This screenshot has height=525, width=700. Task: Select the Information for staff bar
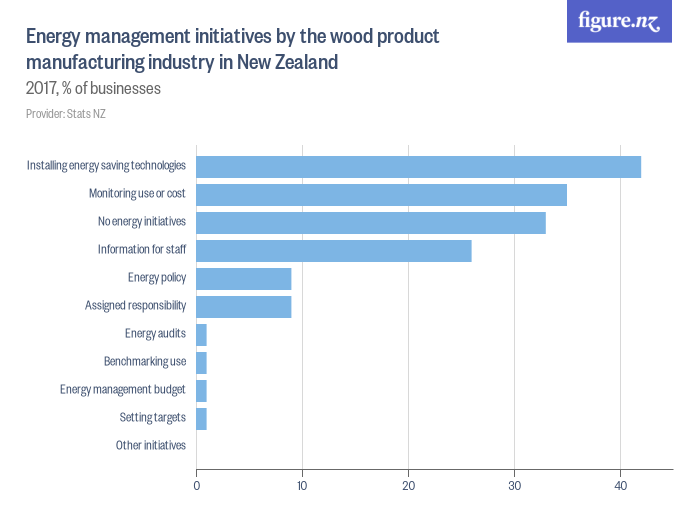pyautogui.click(x=333, y=250)
